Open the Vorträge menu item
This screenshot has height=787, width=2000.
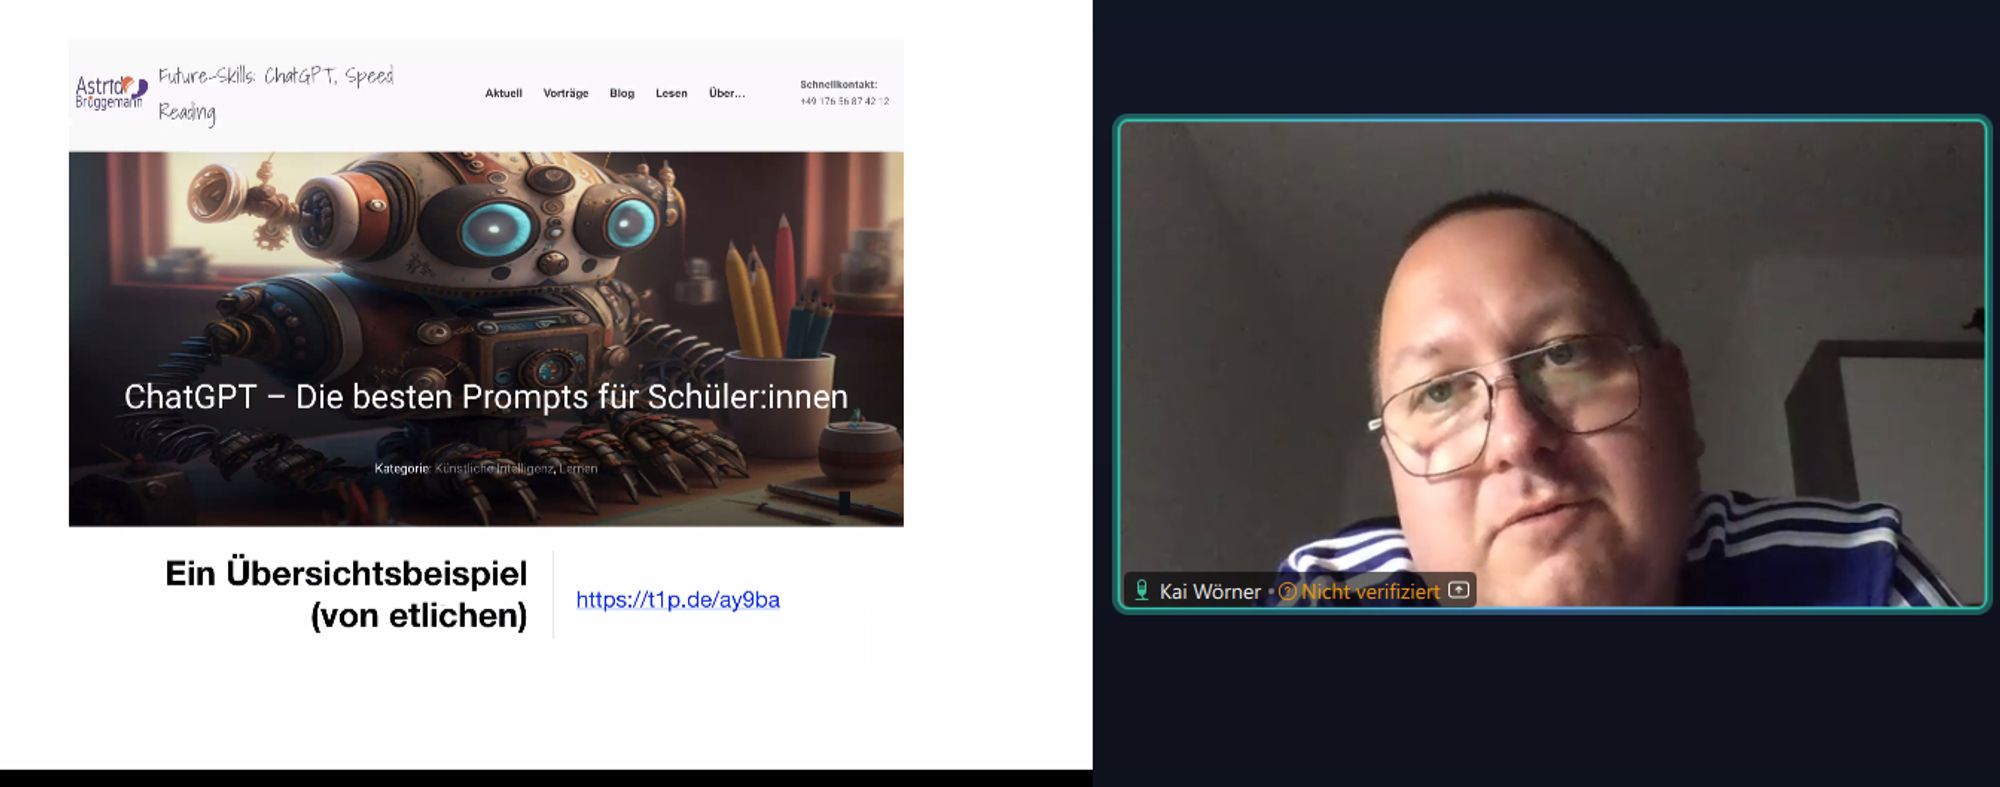(565, 93)
